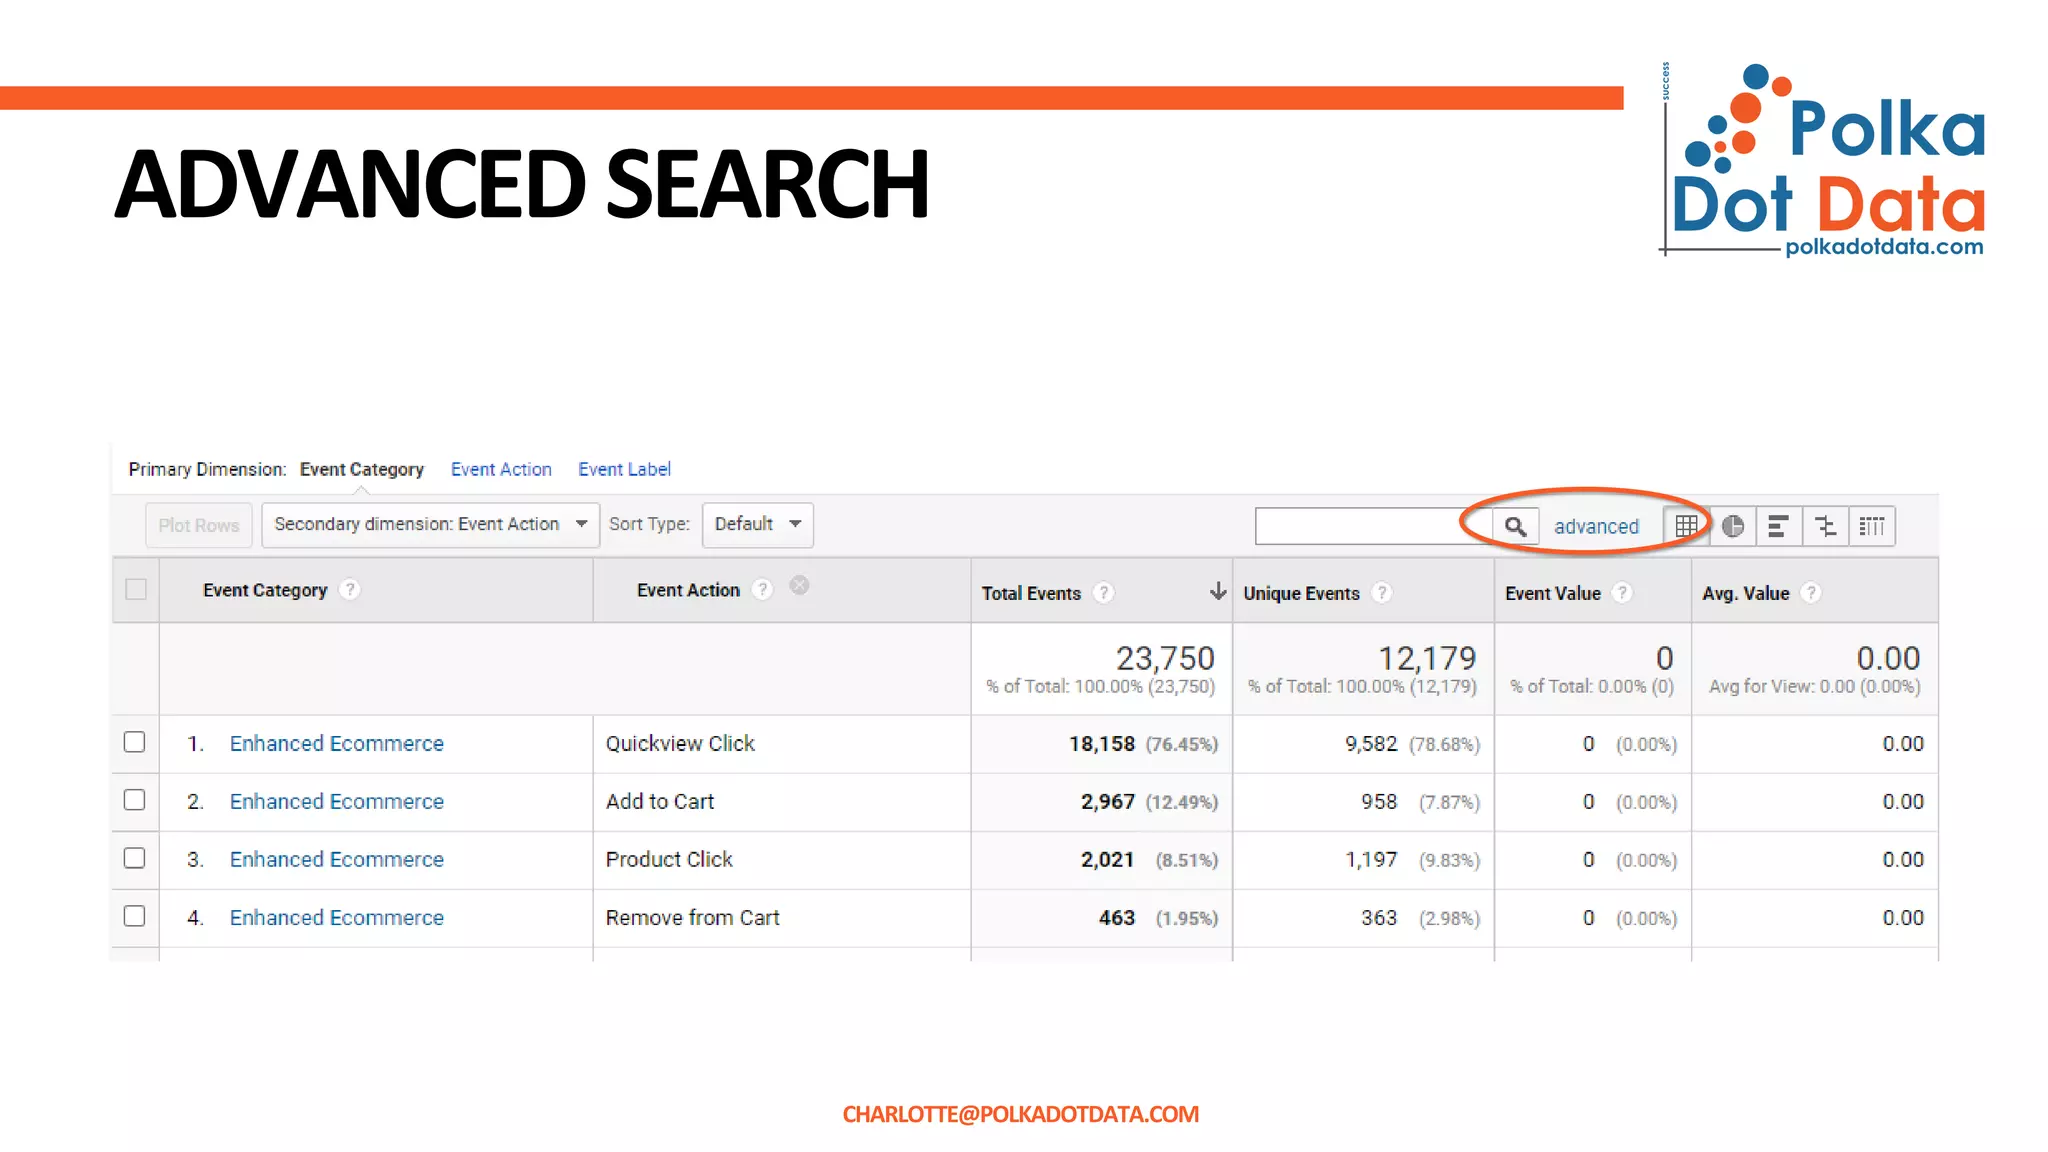Image resolution: width=2048 pixels, height=1152 pixels.
Task: Open help for Total Events column
Action: (x=1103, y=593)
